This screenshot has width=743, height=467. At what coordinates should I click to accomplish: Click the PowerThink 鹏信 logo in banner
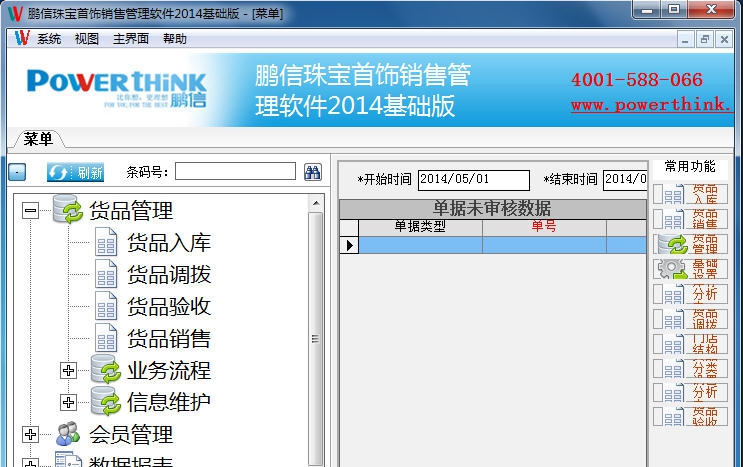pyautogui.click(x=117, y=89)
